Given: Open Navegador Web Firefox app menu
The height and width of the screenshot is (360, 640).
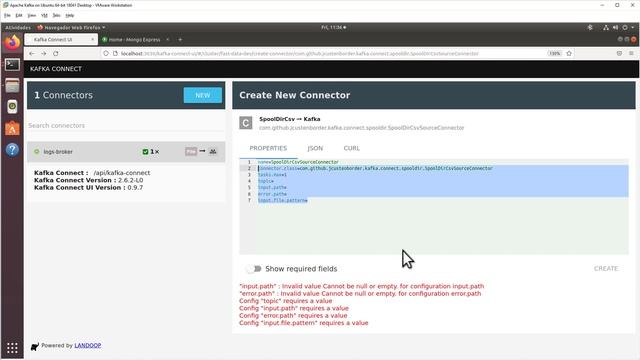Looking at the screenshot, I should click(x=71, y=27).
